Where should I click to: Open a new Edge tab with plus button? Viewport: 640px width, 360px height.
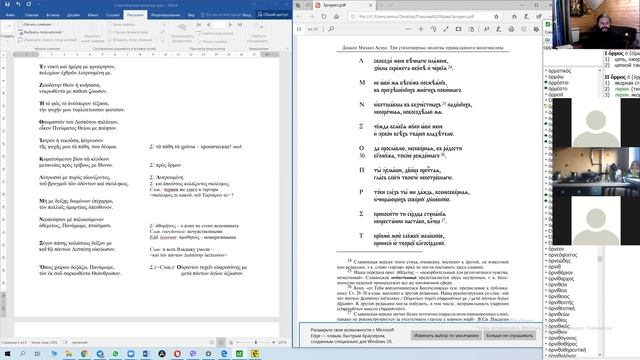(381, 5)
